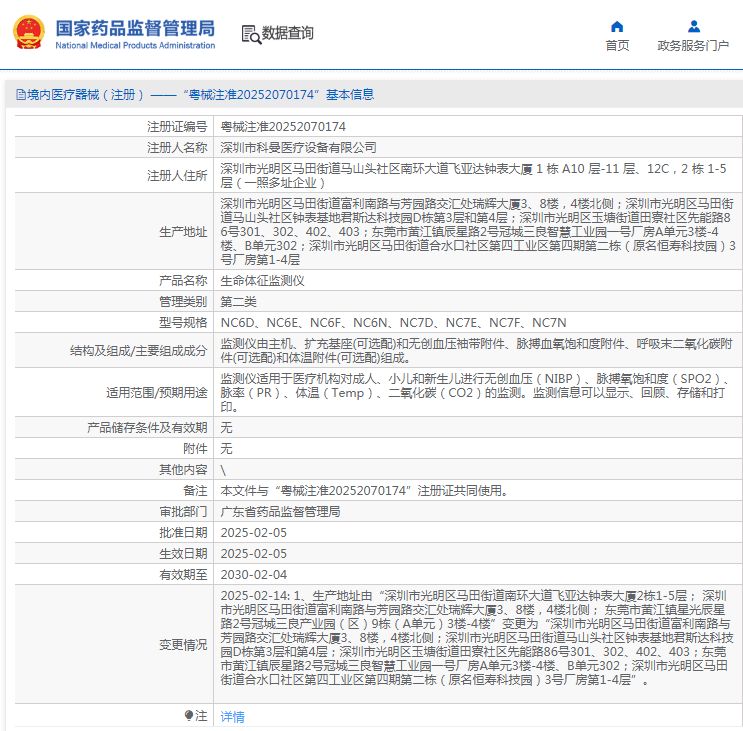Open the 首页 text link
Screen dimensions: 743x731
[617, 45]
